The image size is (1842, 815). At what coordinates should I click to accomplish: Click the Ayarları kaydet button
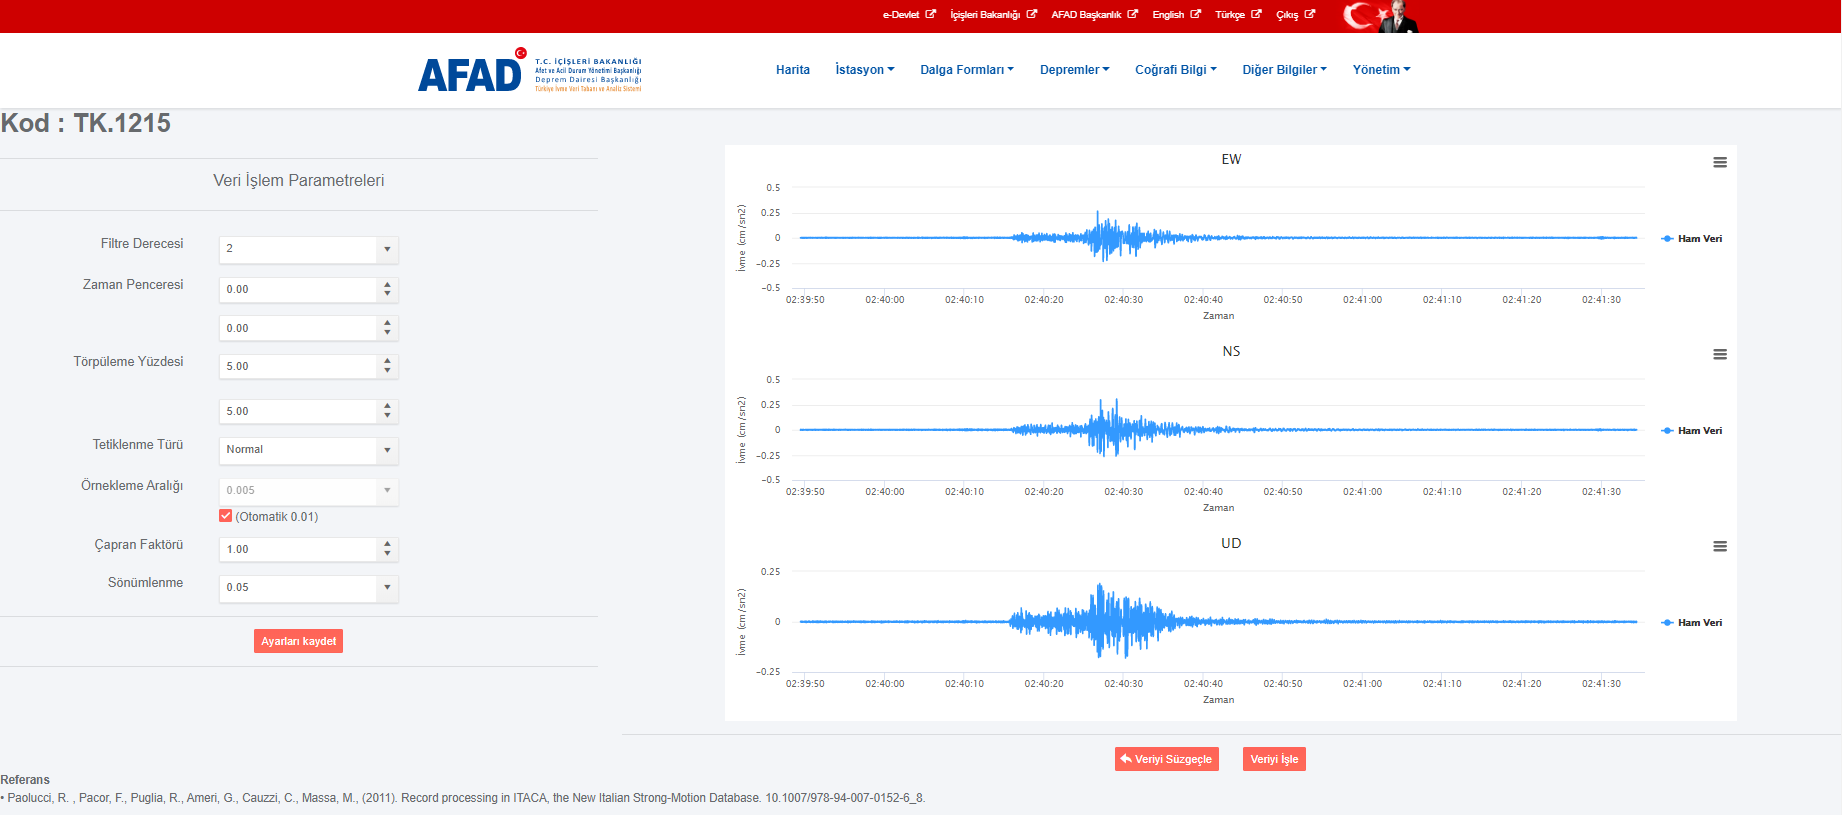click(298, 641)
